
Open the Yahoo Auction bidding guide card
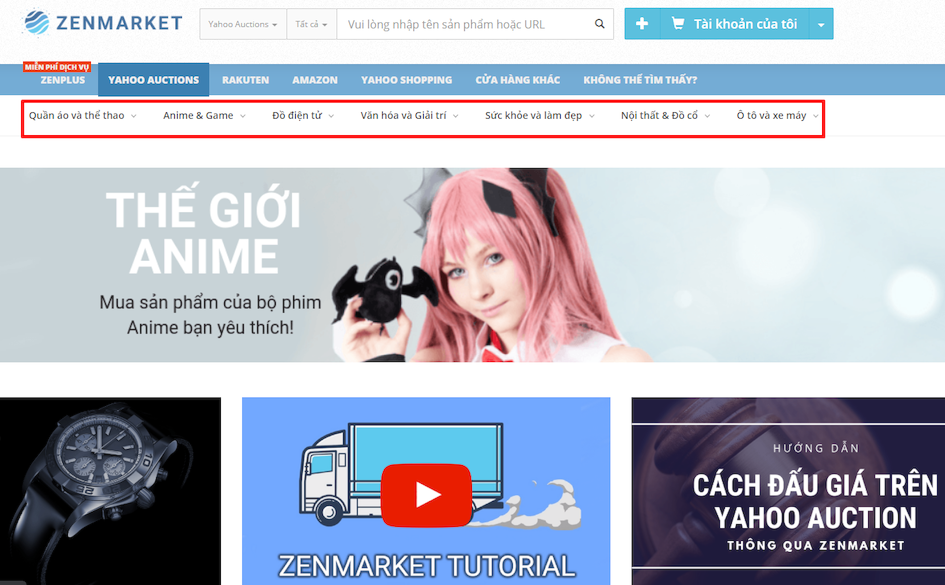[788, 491]
